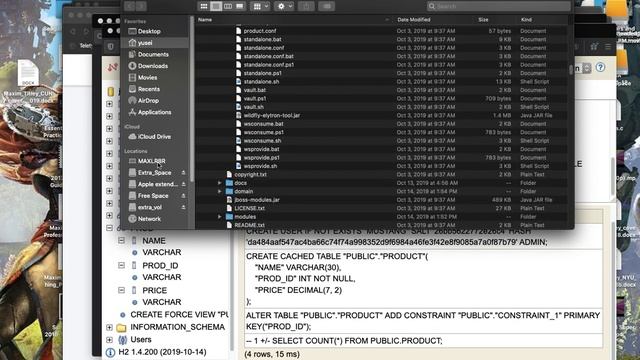Viewport: 640px width, 360px height.
Task: Open Network in Finder sidebar
Action: 149,219
